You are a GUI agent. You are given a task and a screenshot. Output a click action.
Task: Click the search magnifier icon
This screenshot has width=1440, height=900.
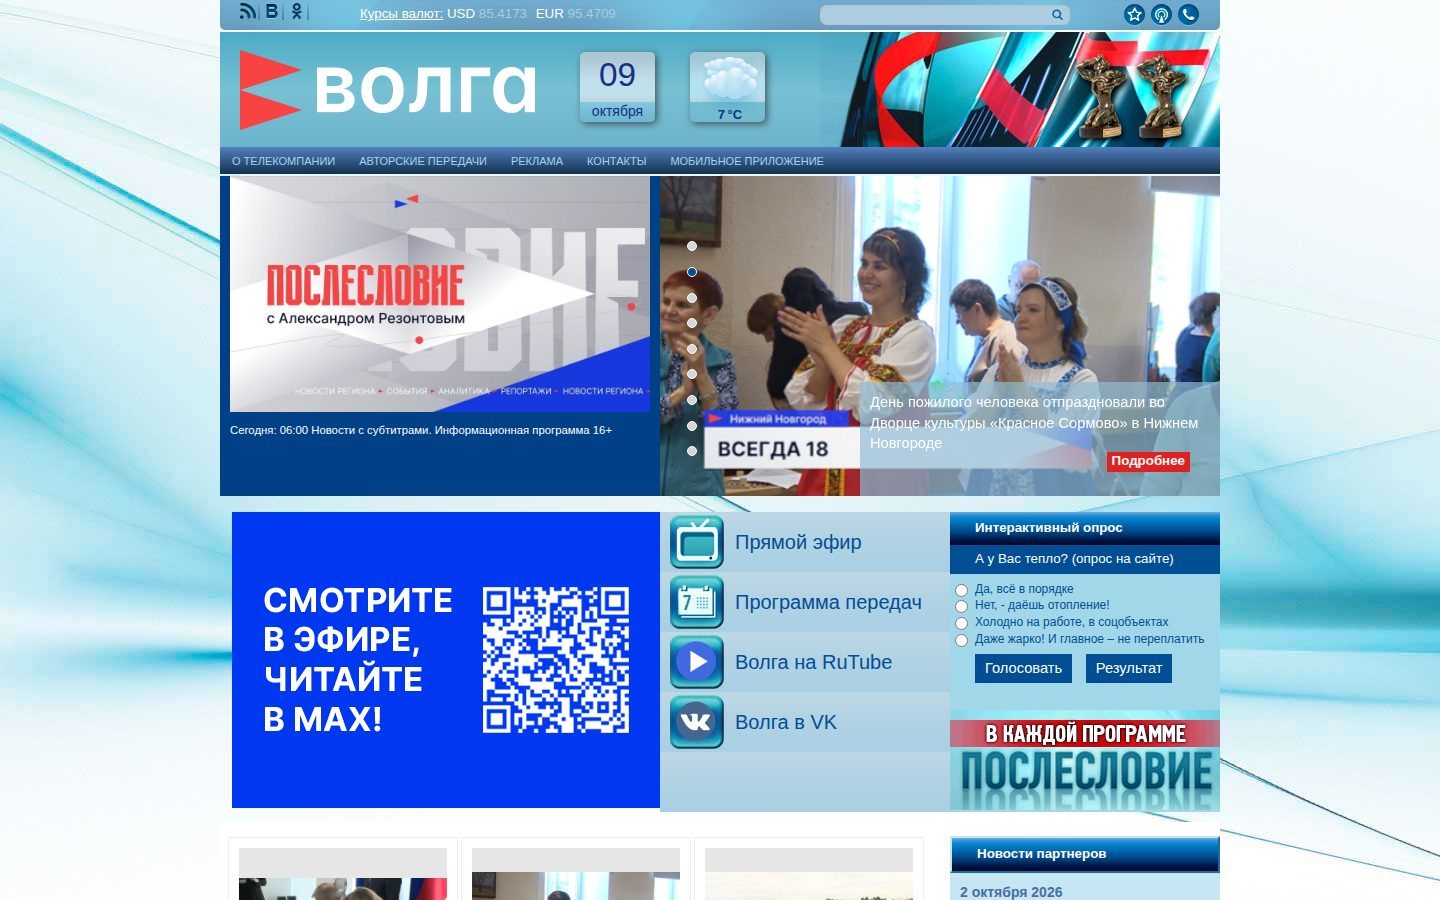1057,15
